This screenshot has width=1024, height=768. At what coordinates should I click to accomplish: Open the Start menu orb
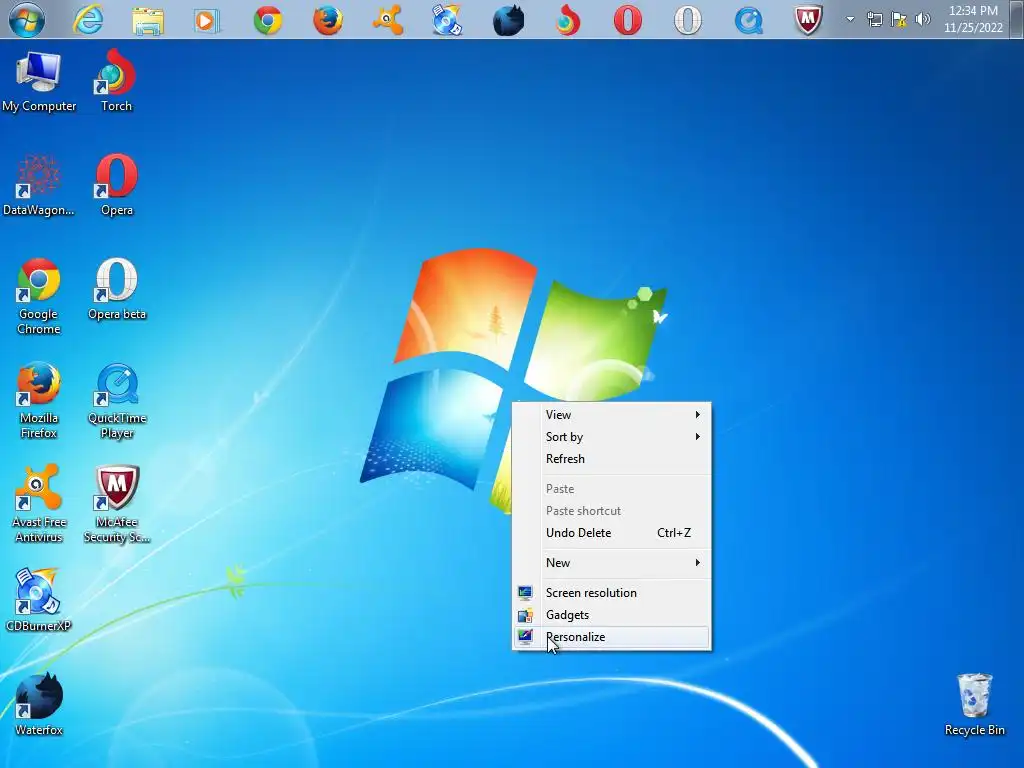pos(27,20)
